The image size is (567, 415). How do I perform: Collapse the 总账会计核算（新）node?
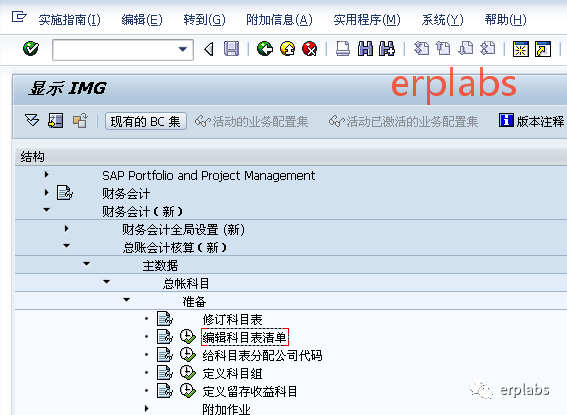click(x=67, y=246)
